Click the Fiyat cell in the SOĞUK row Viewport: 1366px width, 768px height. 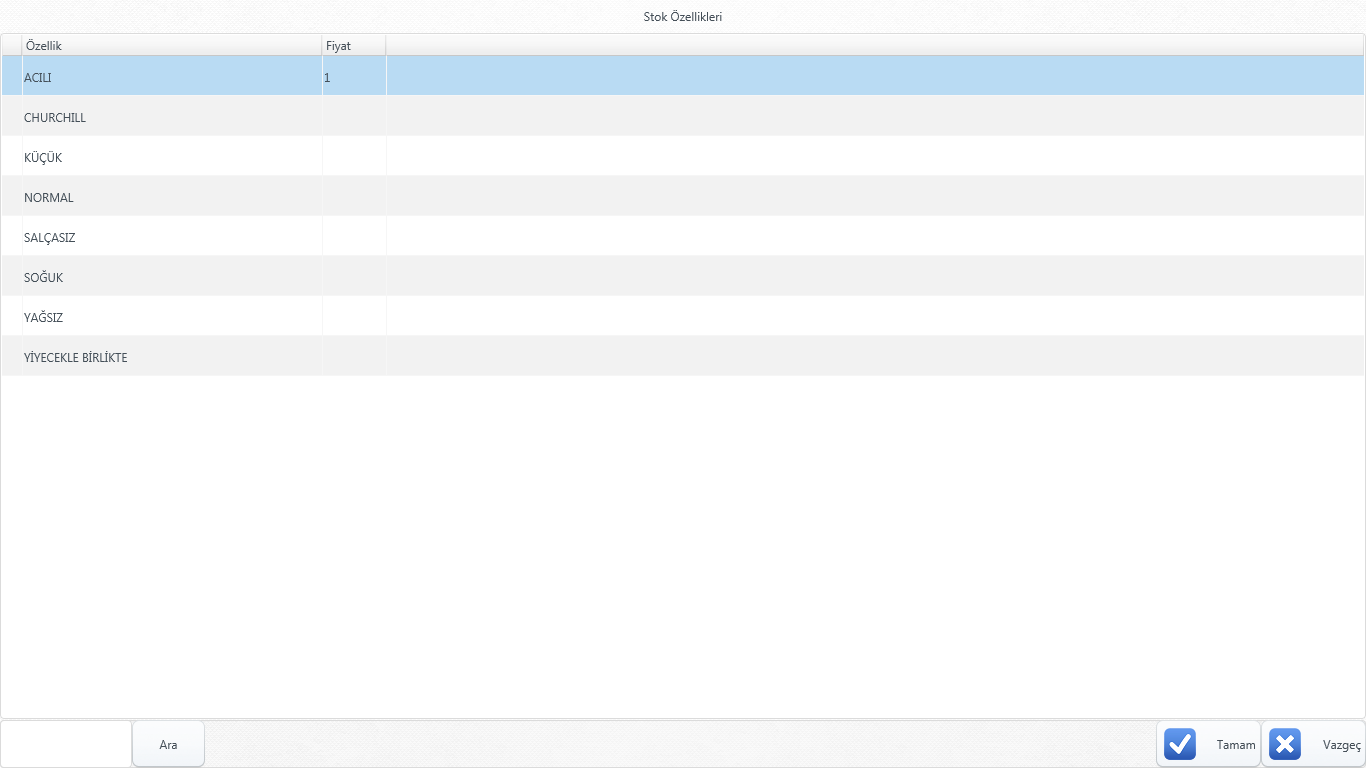tap(353, 277)
